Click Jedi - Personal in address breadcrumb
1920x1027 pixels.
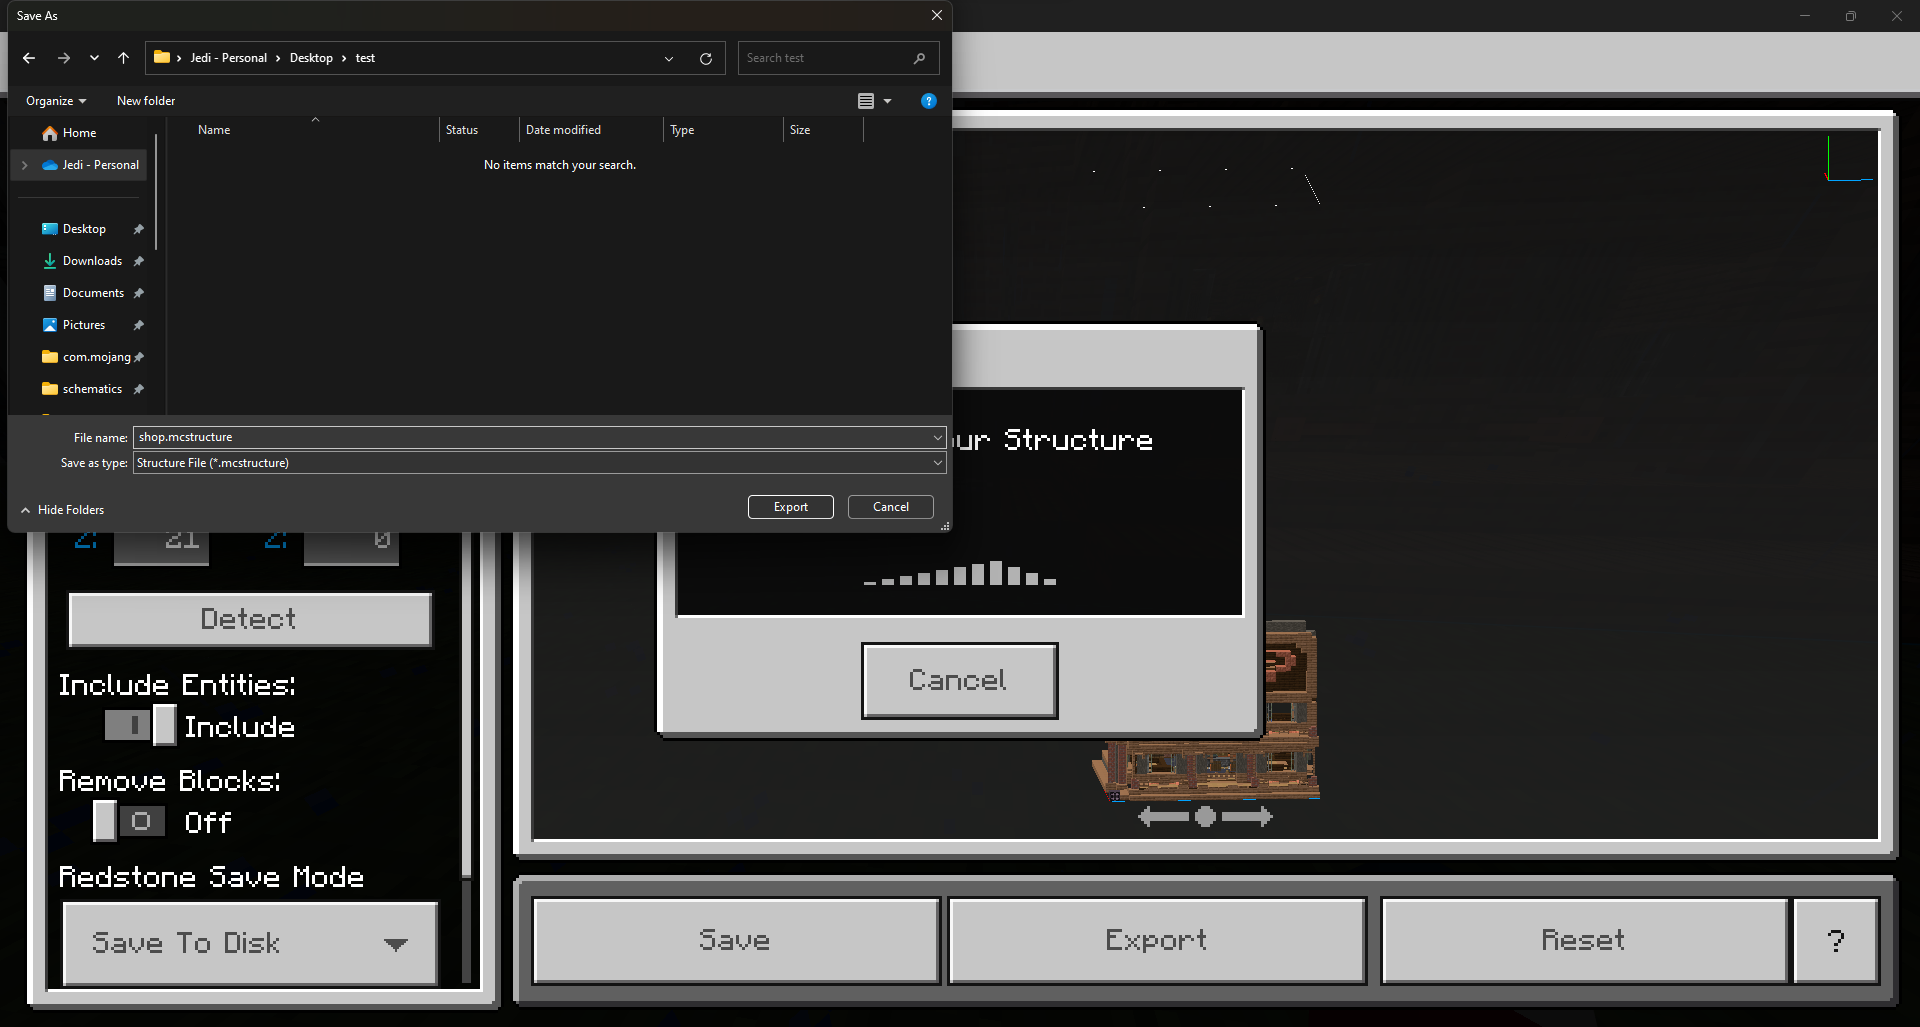click(x=229, y=58)
